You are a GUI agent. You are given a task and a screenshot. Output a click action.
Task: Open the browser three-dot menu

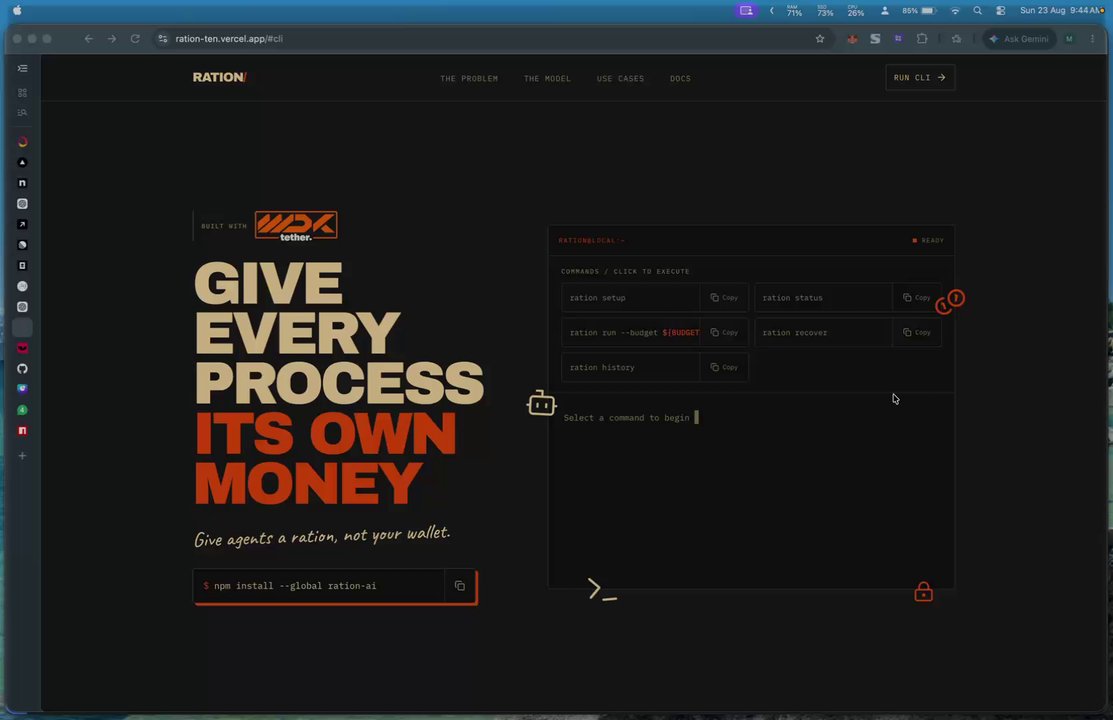pyautogui.click(x=1092, y=39)
